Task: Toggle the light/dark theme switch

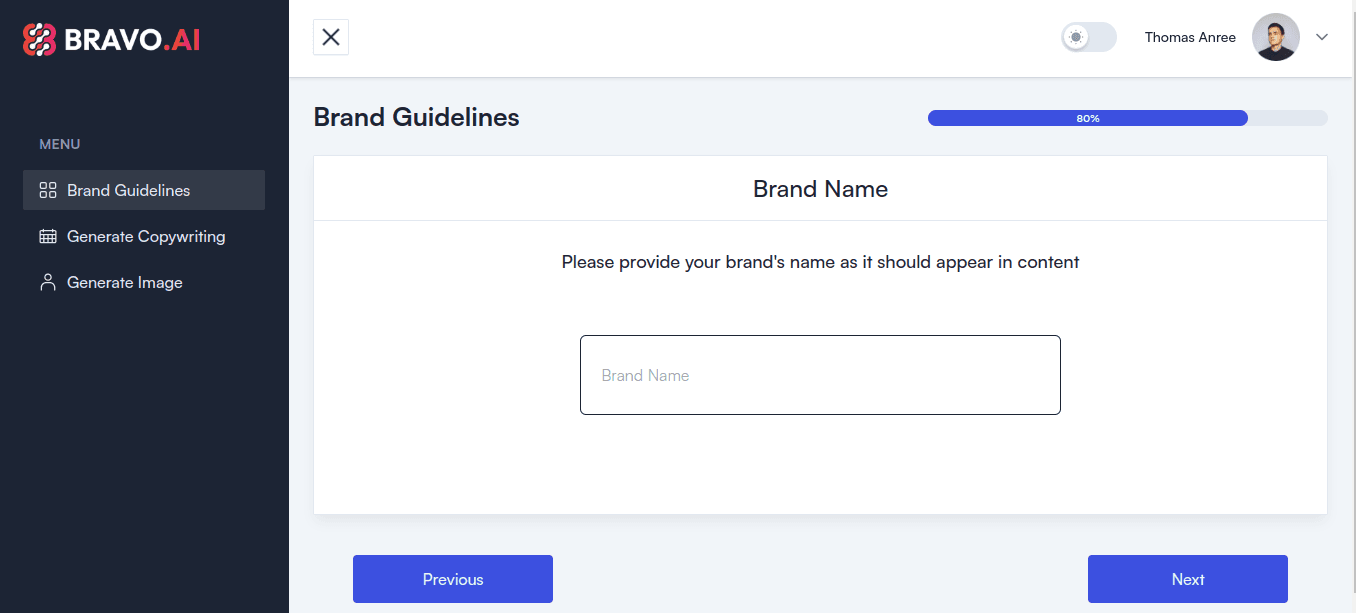Action: pyautogui.click(x=1088, y=37)
